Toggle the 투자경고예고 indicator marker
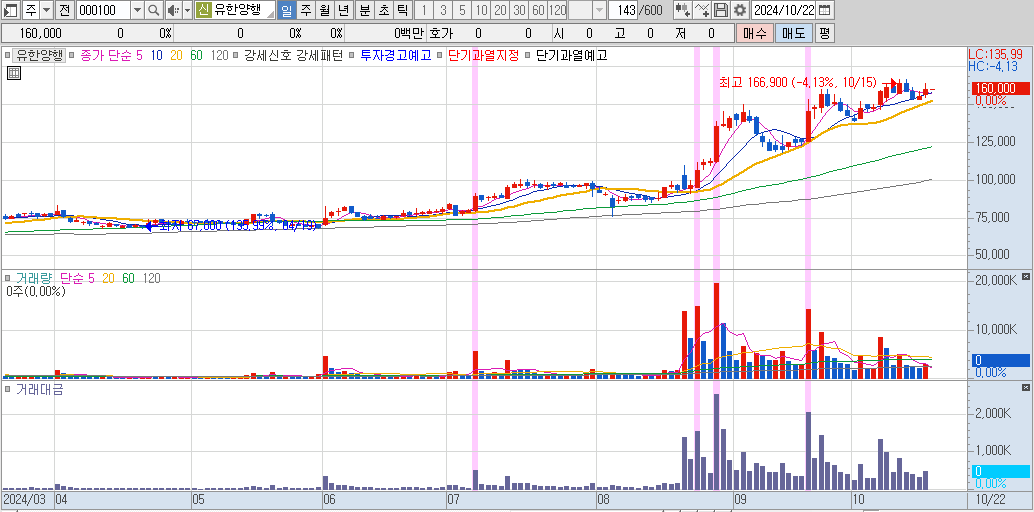This screenshot has height=512, width=1034. [353, 55]
